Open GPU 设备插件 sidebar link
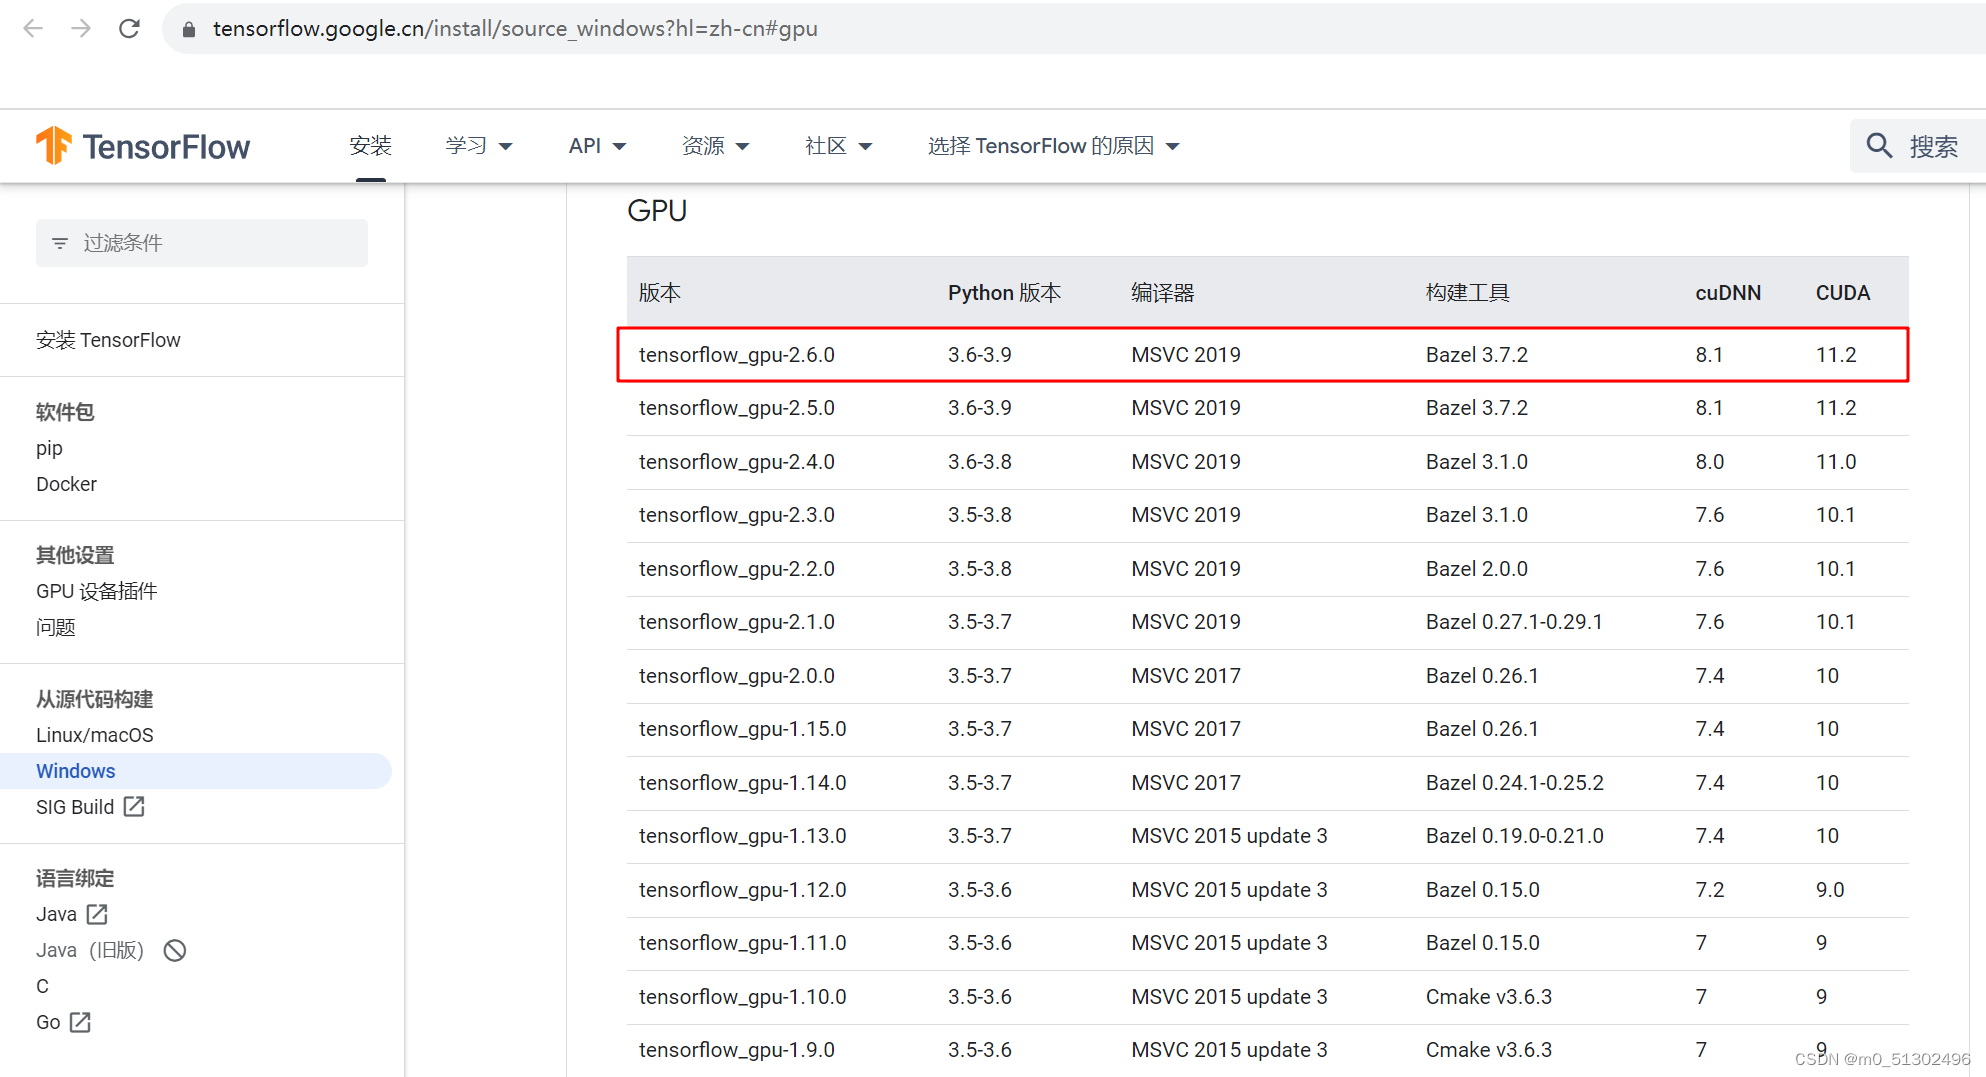This screenshot has width=1986, height=1077. (x=96, y=591)
